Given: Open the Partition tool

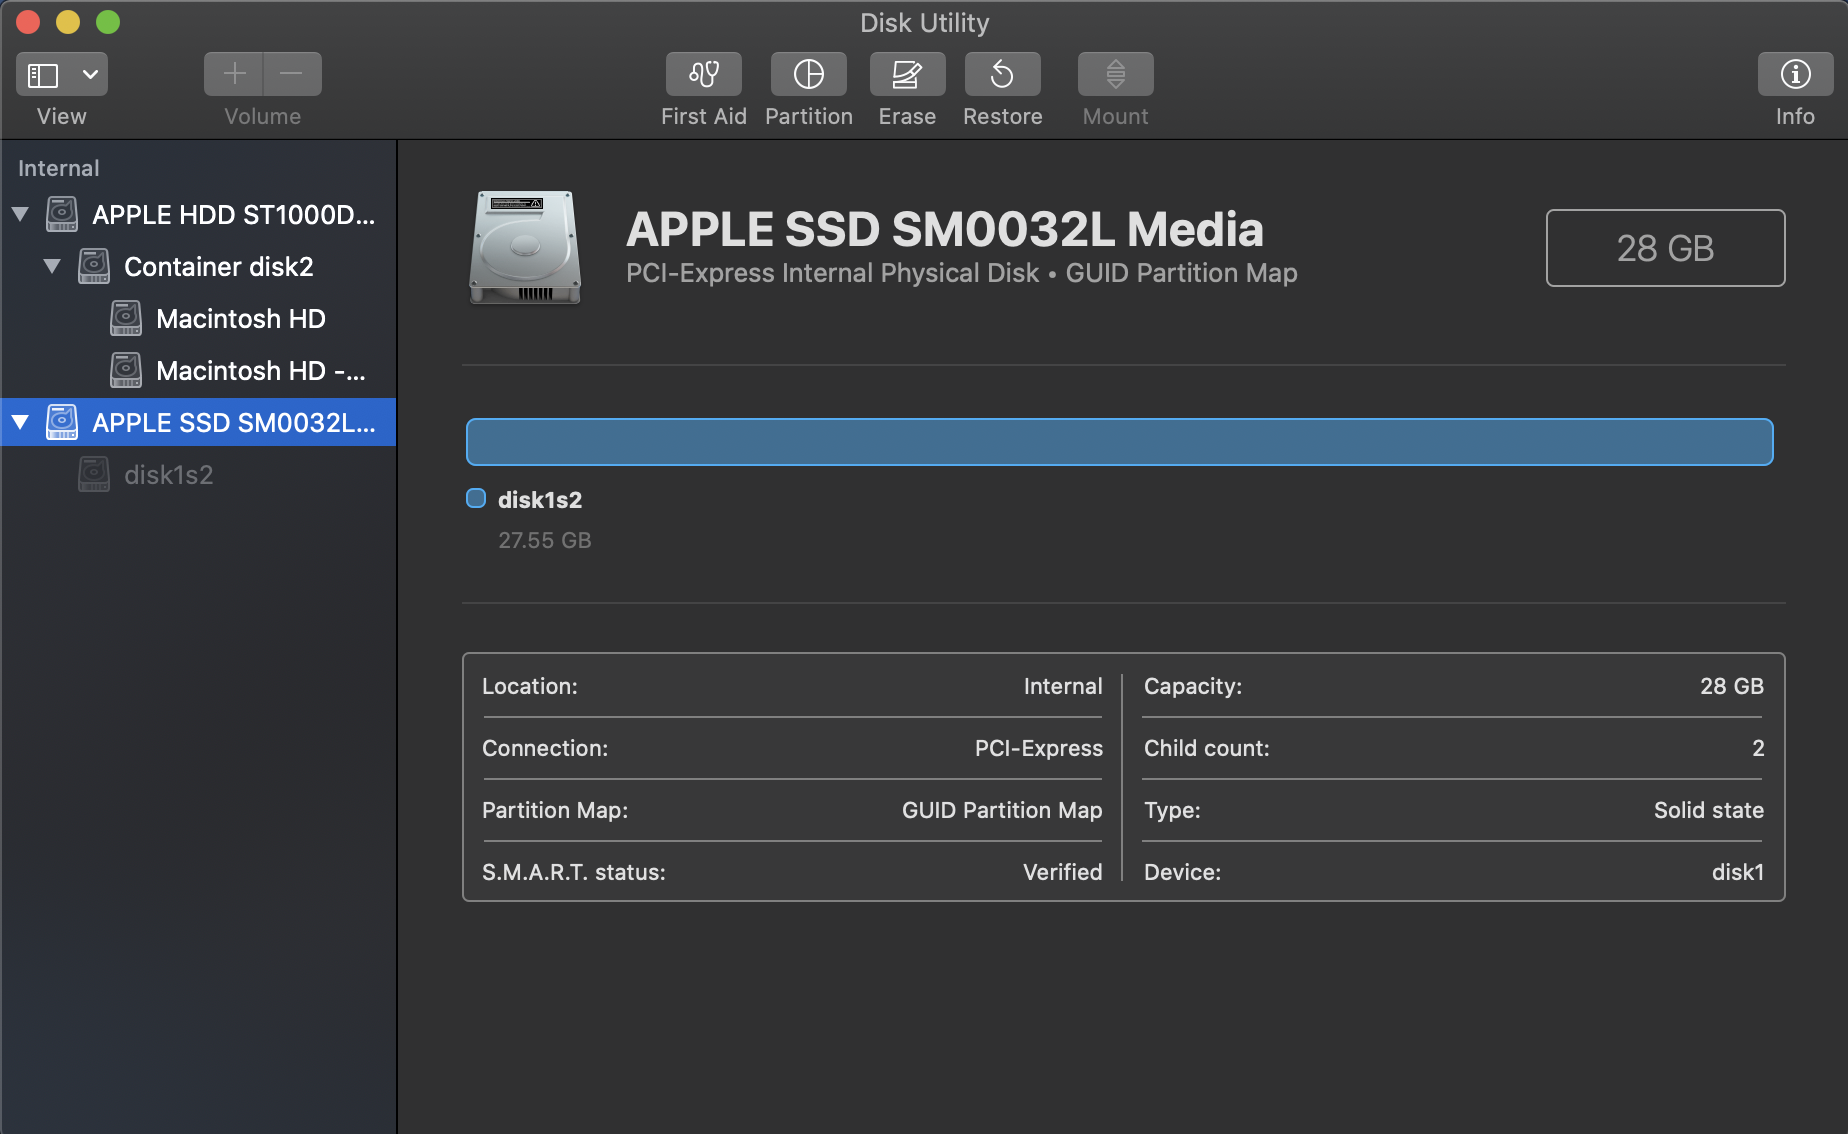Looking at the screenshot, I should coord(809,74).
